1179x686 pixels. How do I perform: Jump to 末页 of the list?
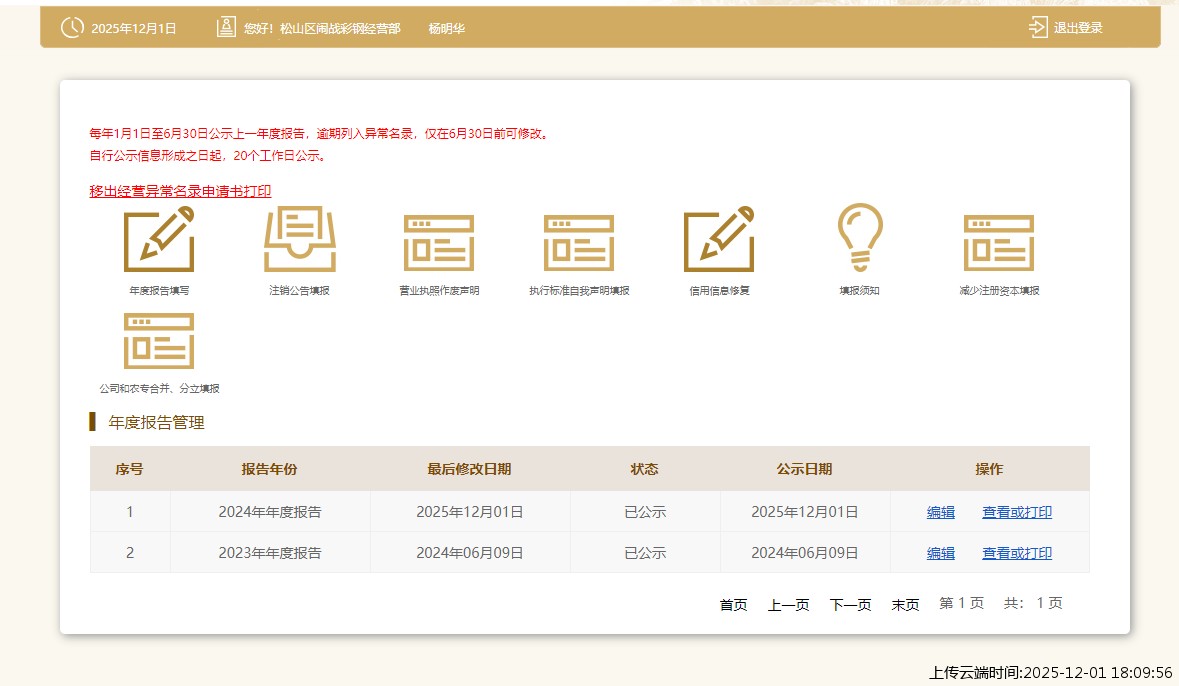coord(905,604)
